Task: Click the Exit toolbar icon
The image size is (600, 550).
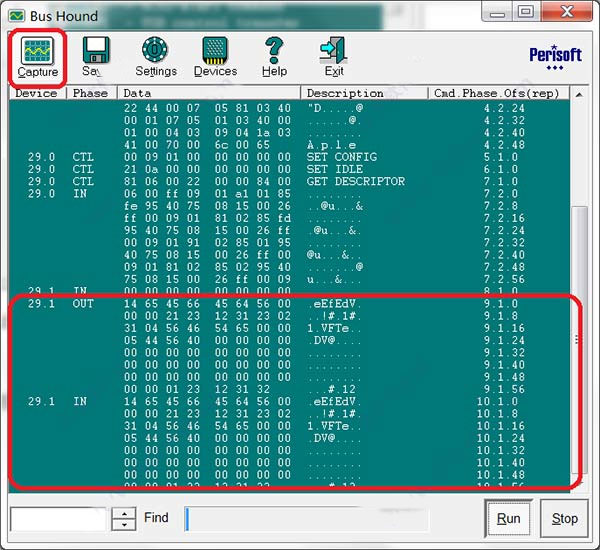Action: pyautogui.click(x=333, y=56)
